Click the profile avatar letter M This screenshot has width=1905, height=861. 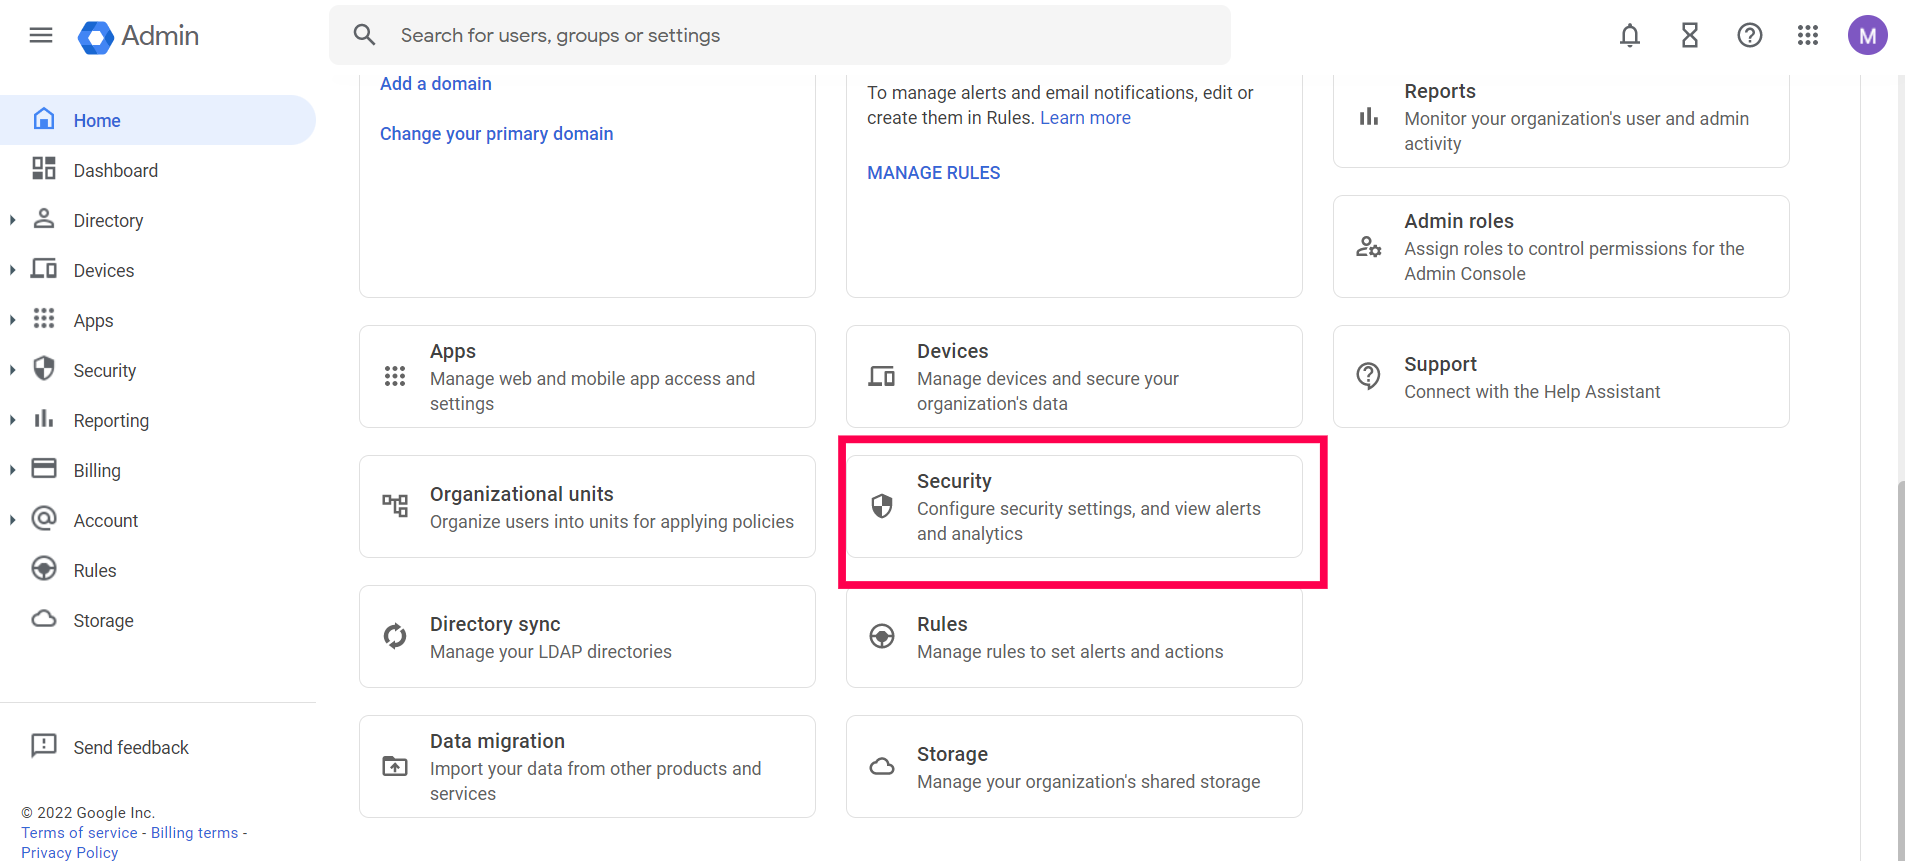click(x=1867, y=36)
